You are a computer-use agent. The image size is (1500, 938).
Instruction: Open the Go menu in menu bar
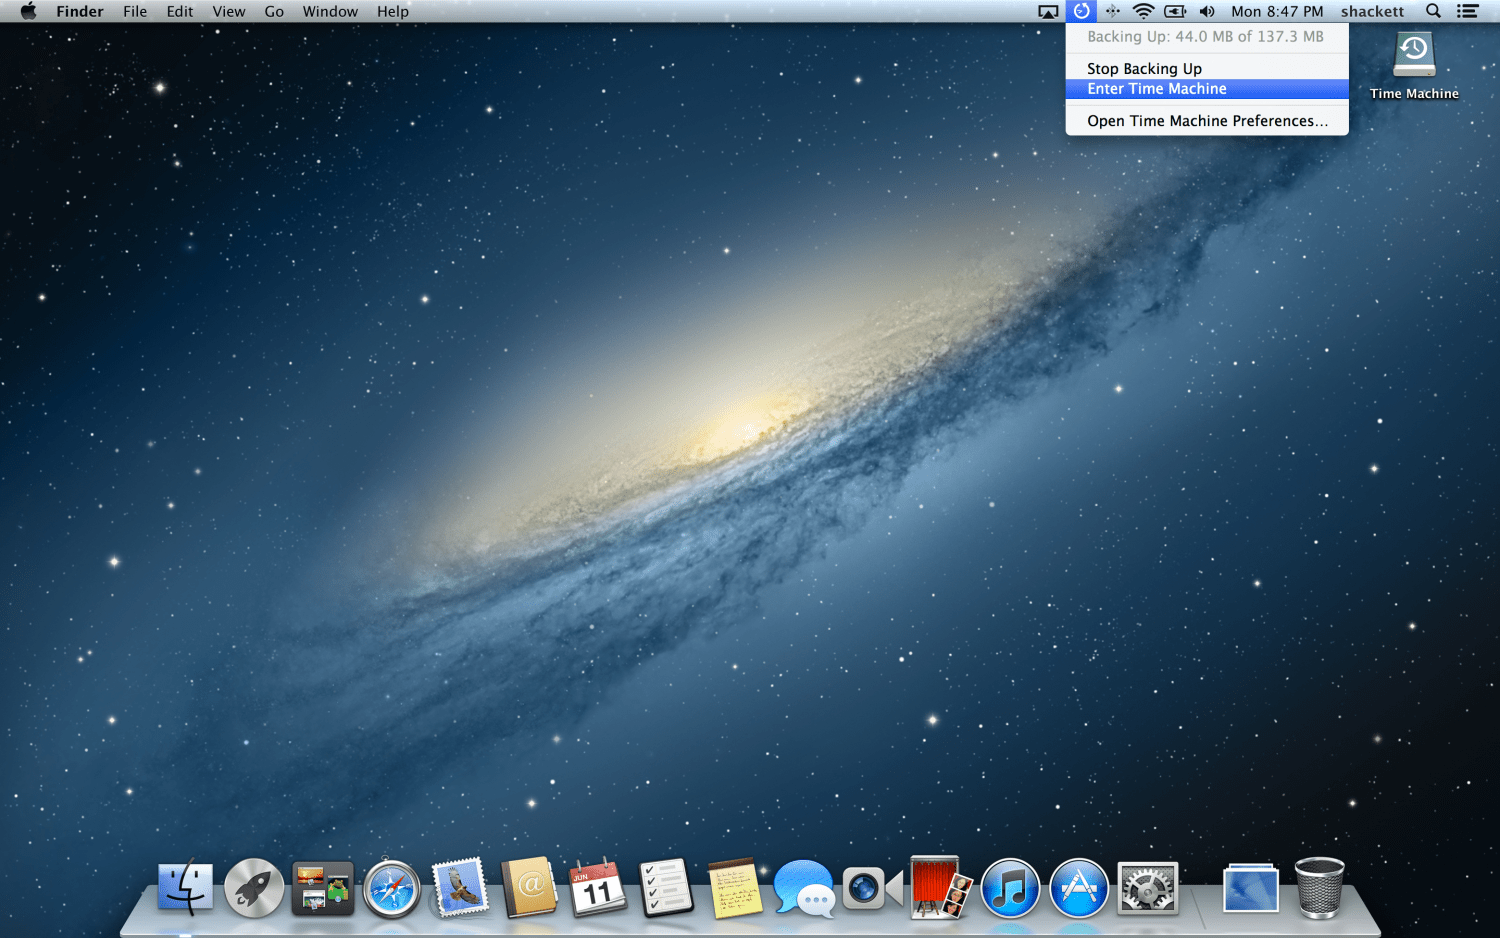click(274, 11)
